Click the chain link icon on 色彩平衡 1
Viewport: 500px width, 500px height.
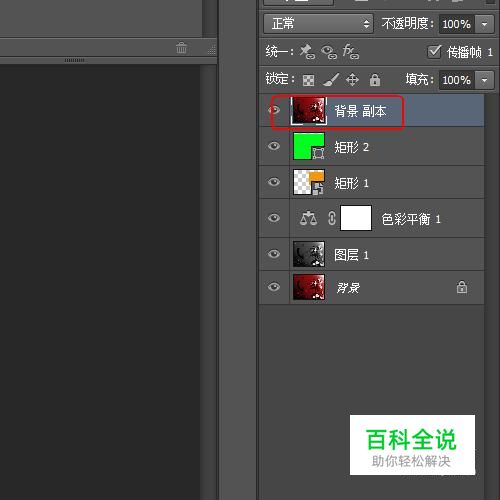click(332, 218)
